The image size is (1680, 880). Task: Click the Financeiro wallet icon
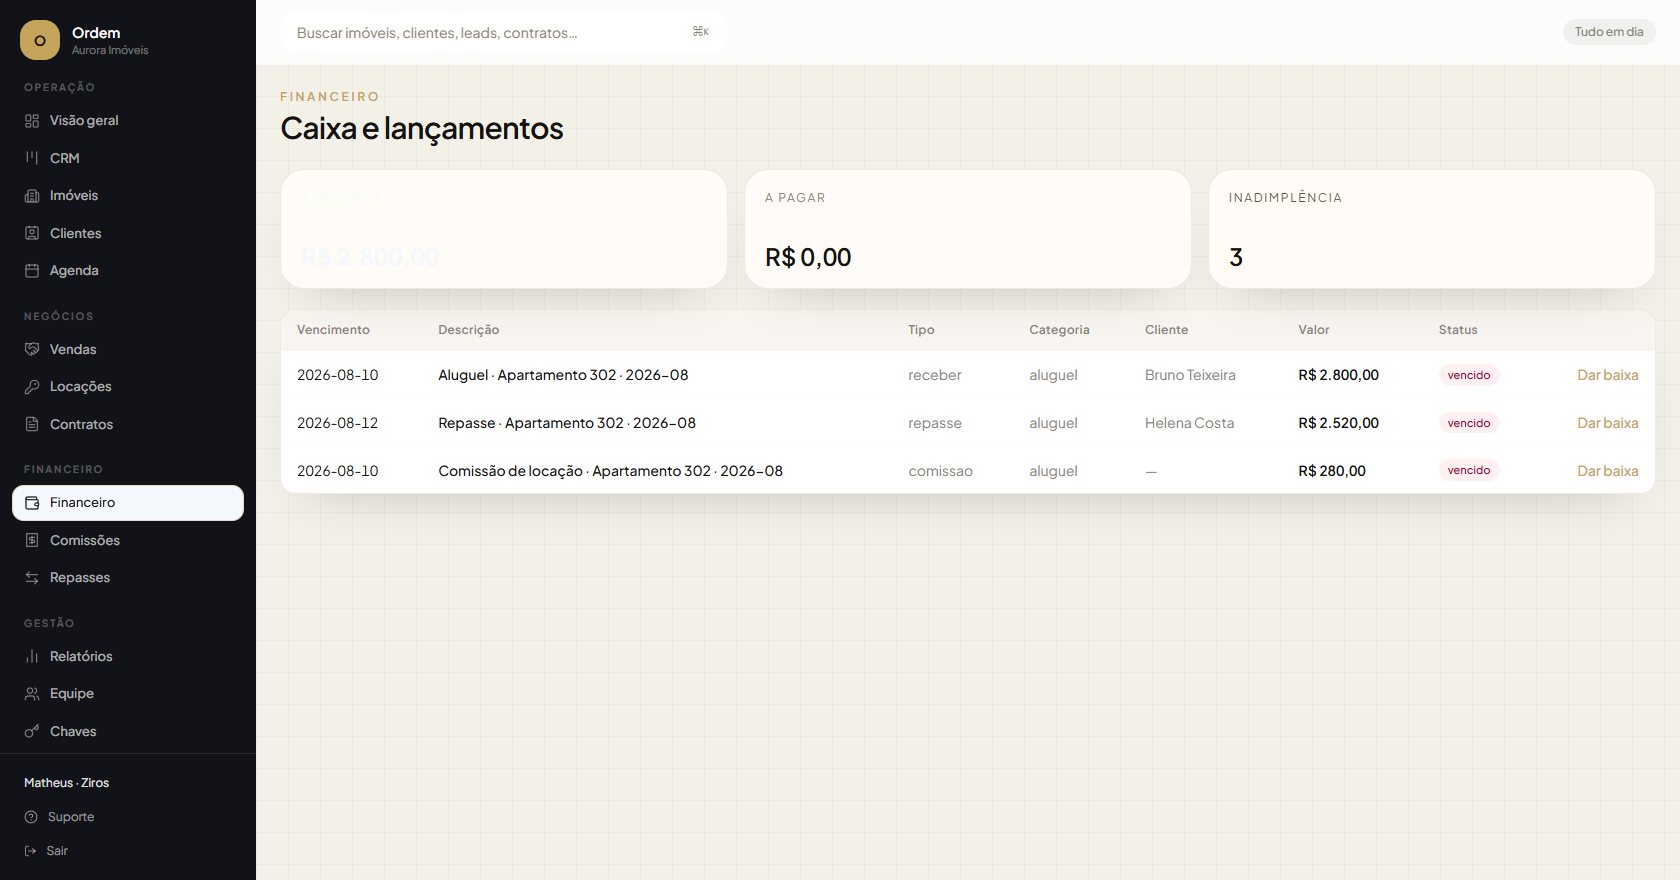(x=32, y=503)
